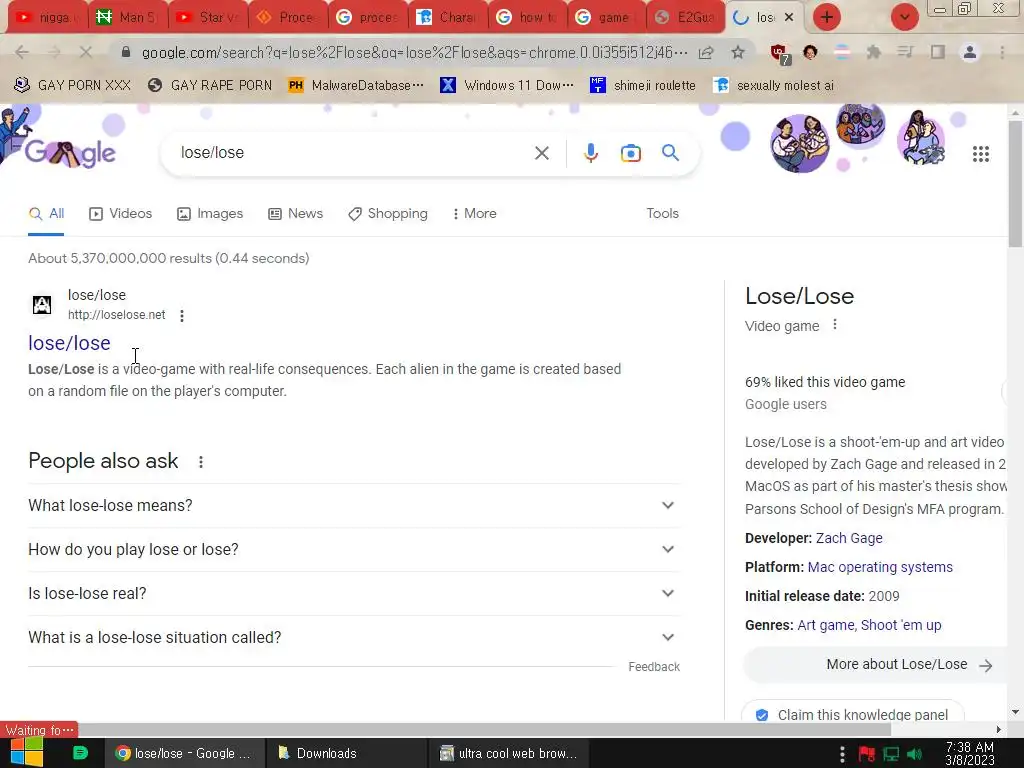Open Zach Gage developer link
Viewport: 1024px width, 768px height.
pyautogui.click(x=849, y=538)
